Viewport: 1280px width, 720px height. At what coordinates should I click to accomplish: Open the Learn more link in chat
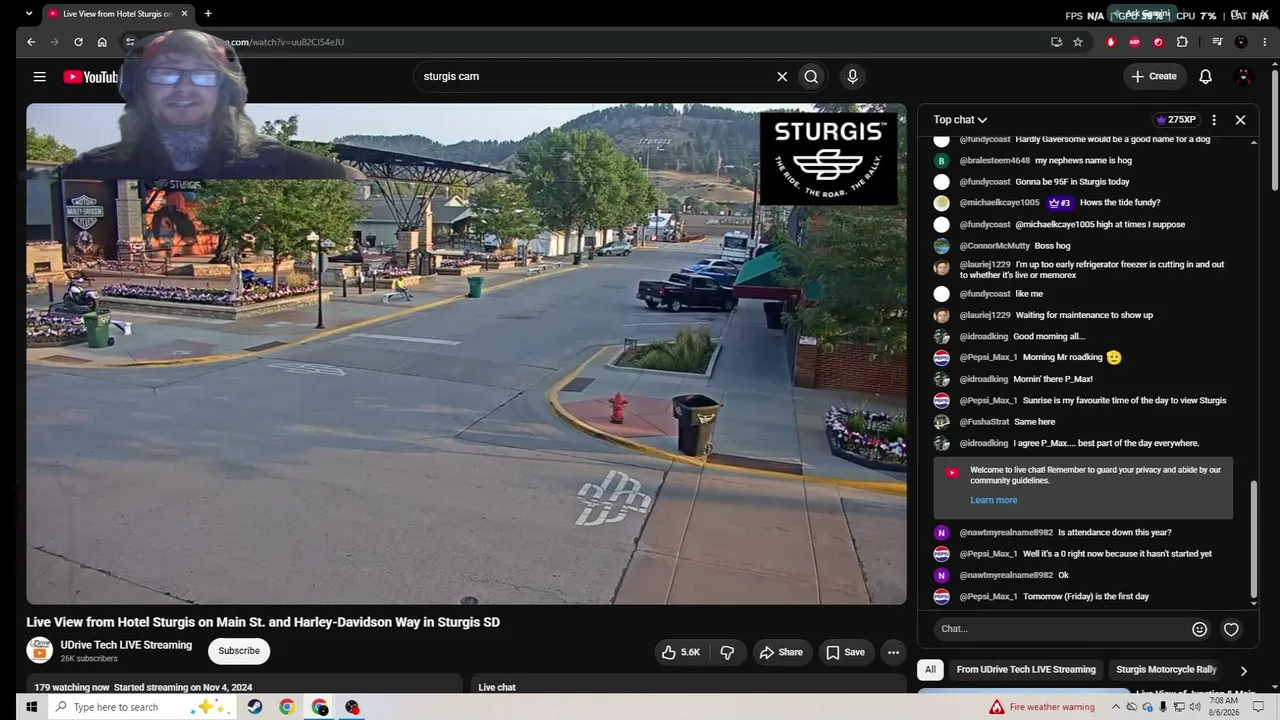point(993,500)
